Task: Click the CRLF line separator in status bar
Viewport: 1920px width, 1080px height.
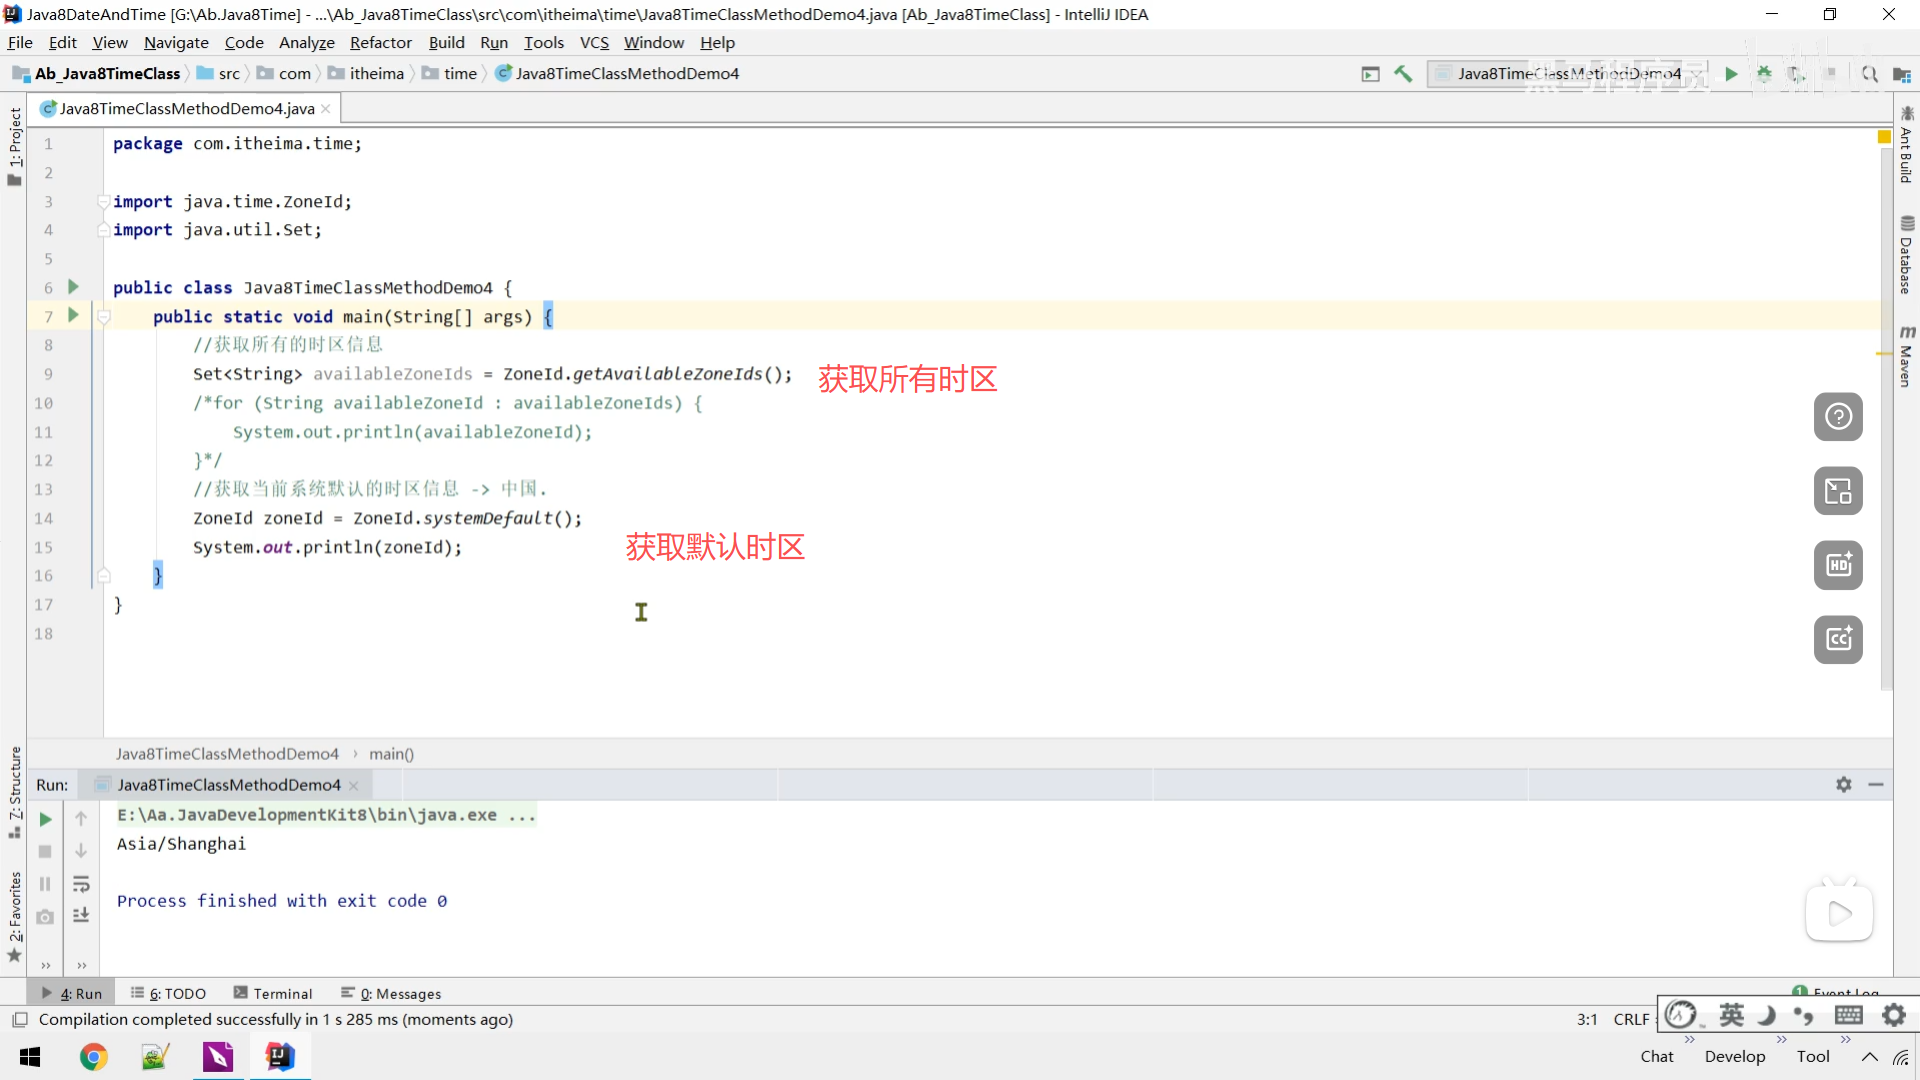Action: (1631, 1019)
